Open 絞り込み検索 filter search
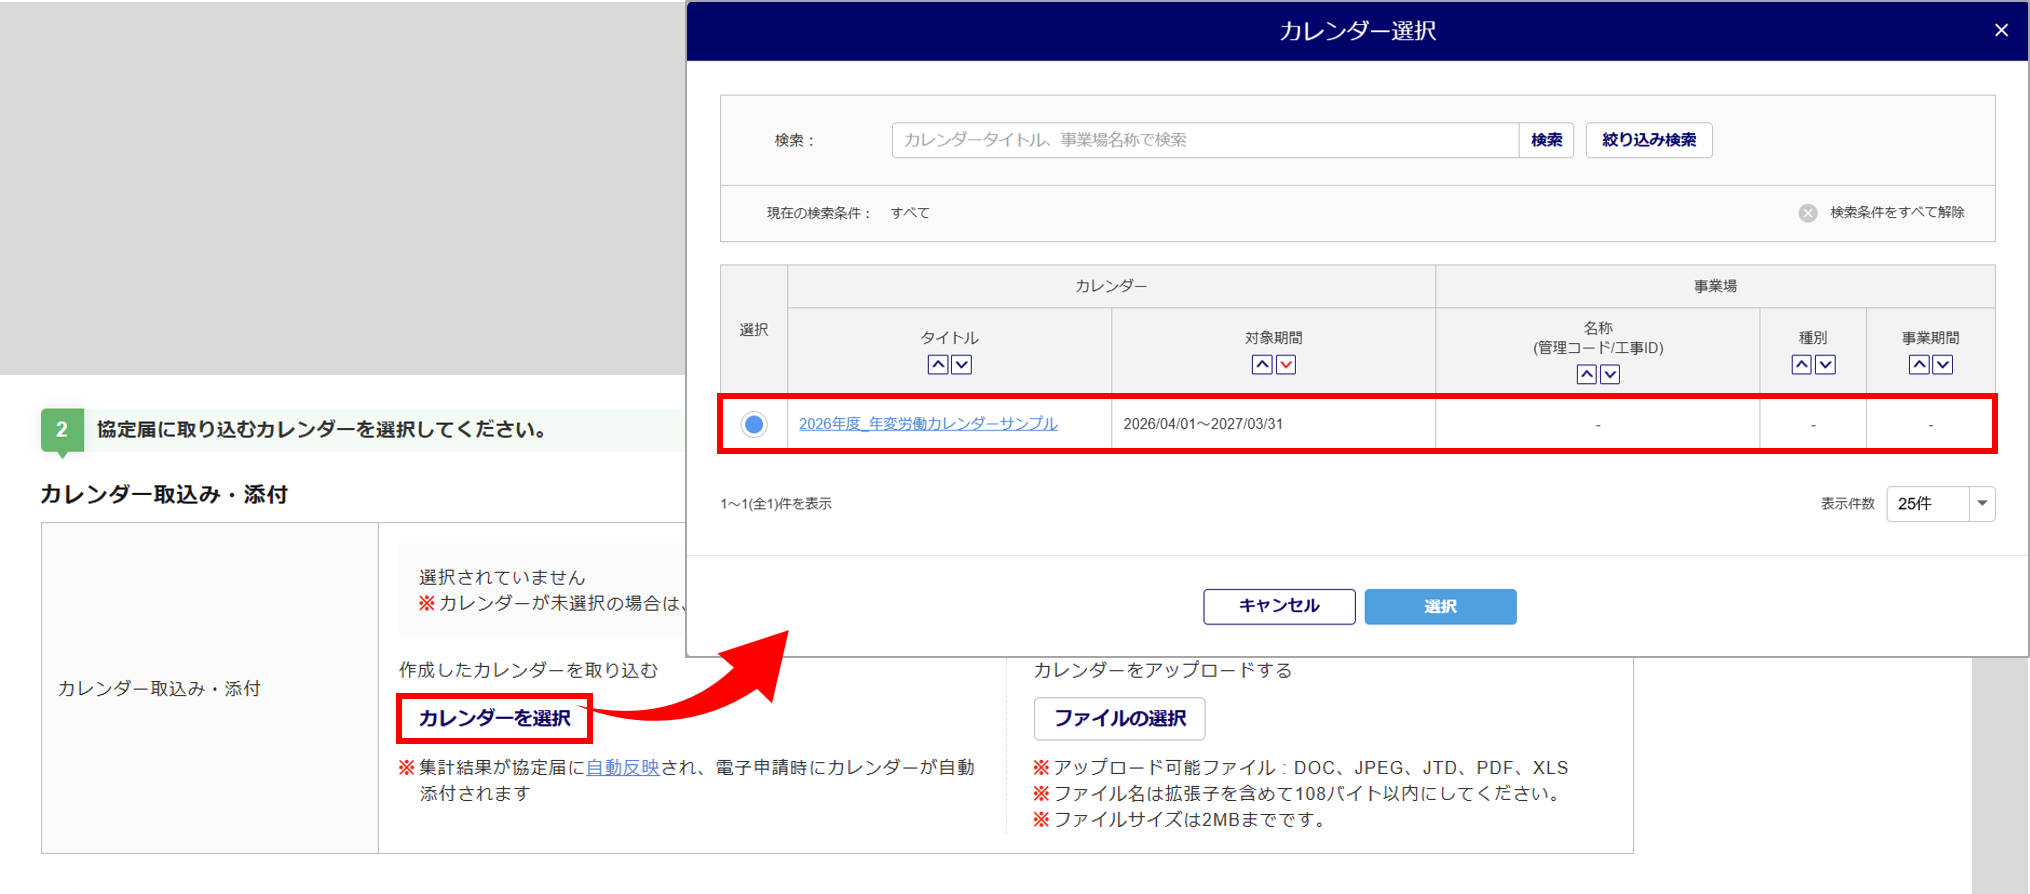 click(1648, 140)
